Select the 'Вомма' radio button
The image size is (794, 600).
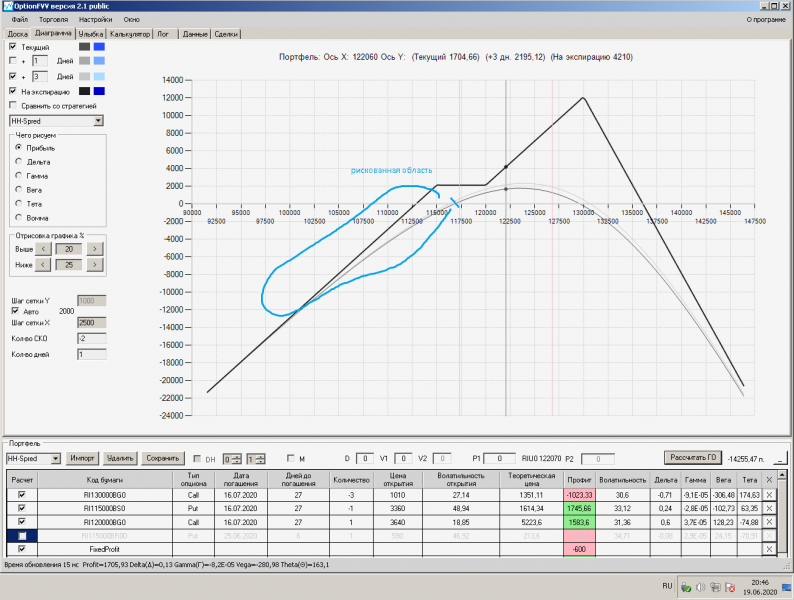pyautogui.click(x=19, y=217)
